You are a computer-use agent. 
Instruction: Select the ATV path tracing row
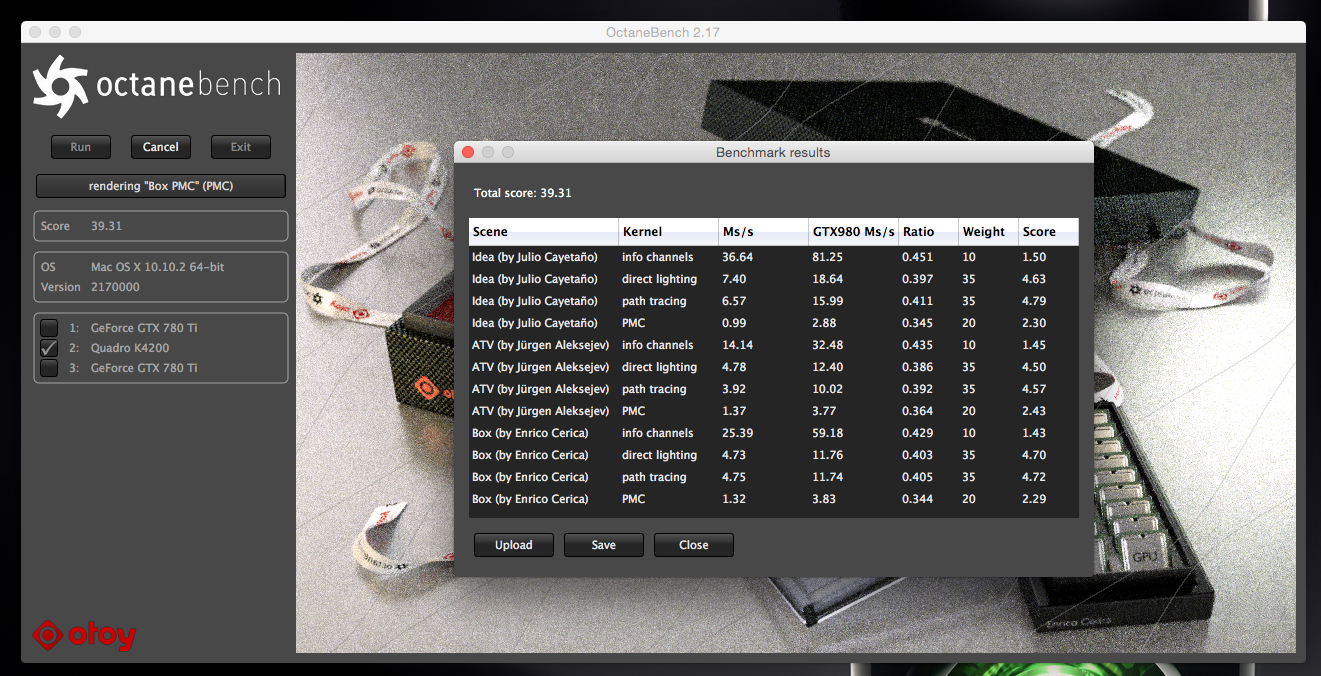773,389
